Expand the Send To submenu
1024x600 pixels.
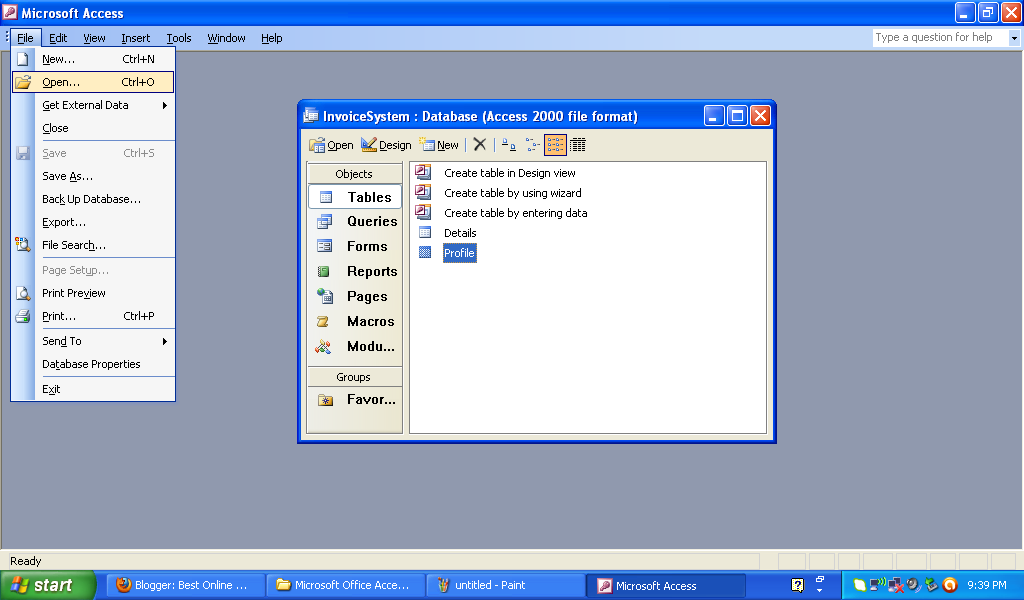point(165,341)
